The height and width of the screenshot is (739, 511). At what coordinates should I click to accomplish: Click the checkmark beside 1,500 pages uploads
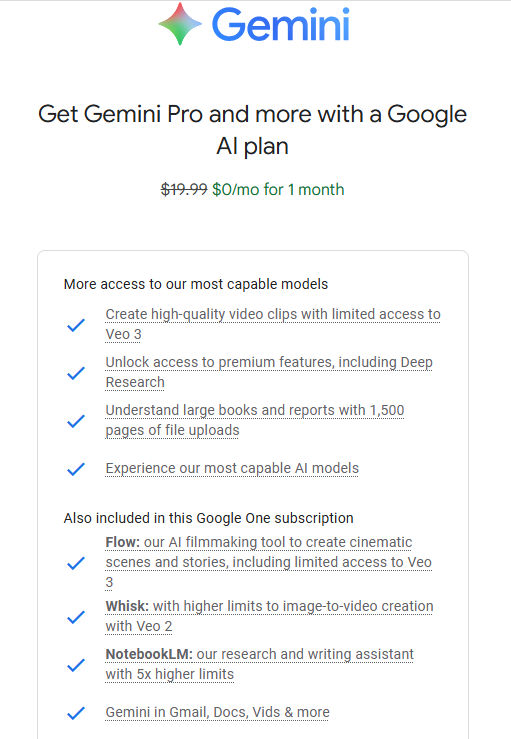click(x=76, y=421)
